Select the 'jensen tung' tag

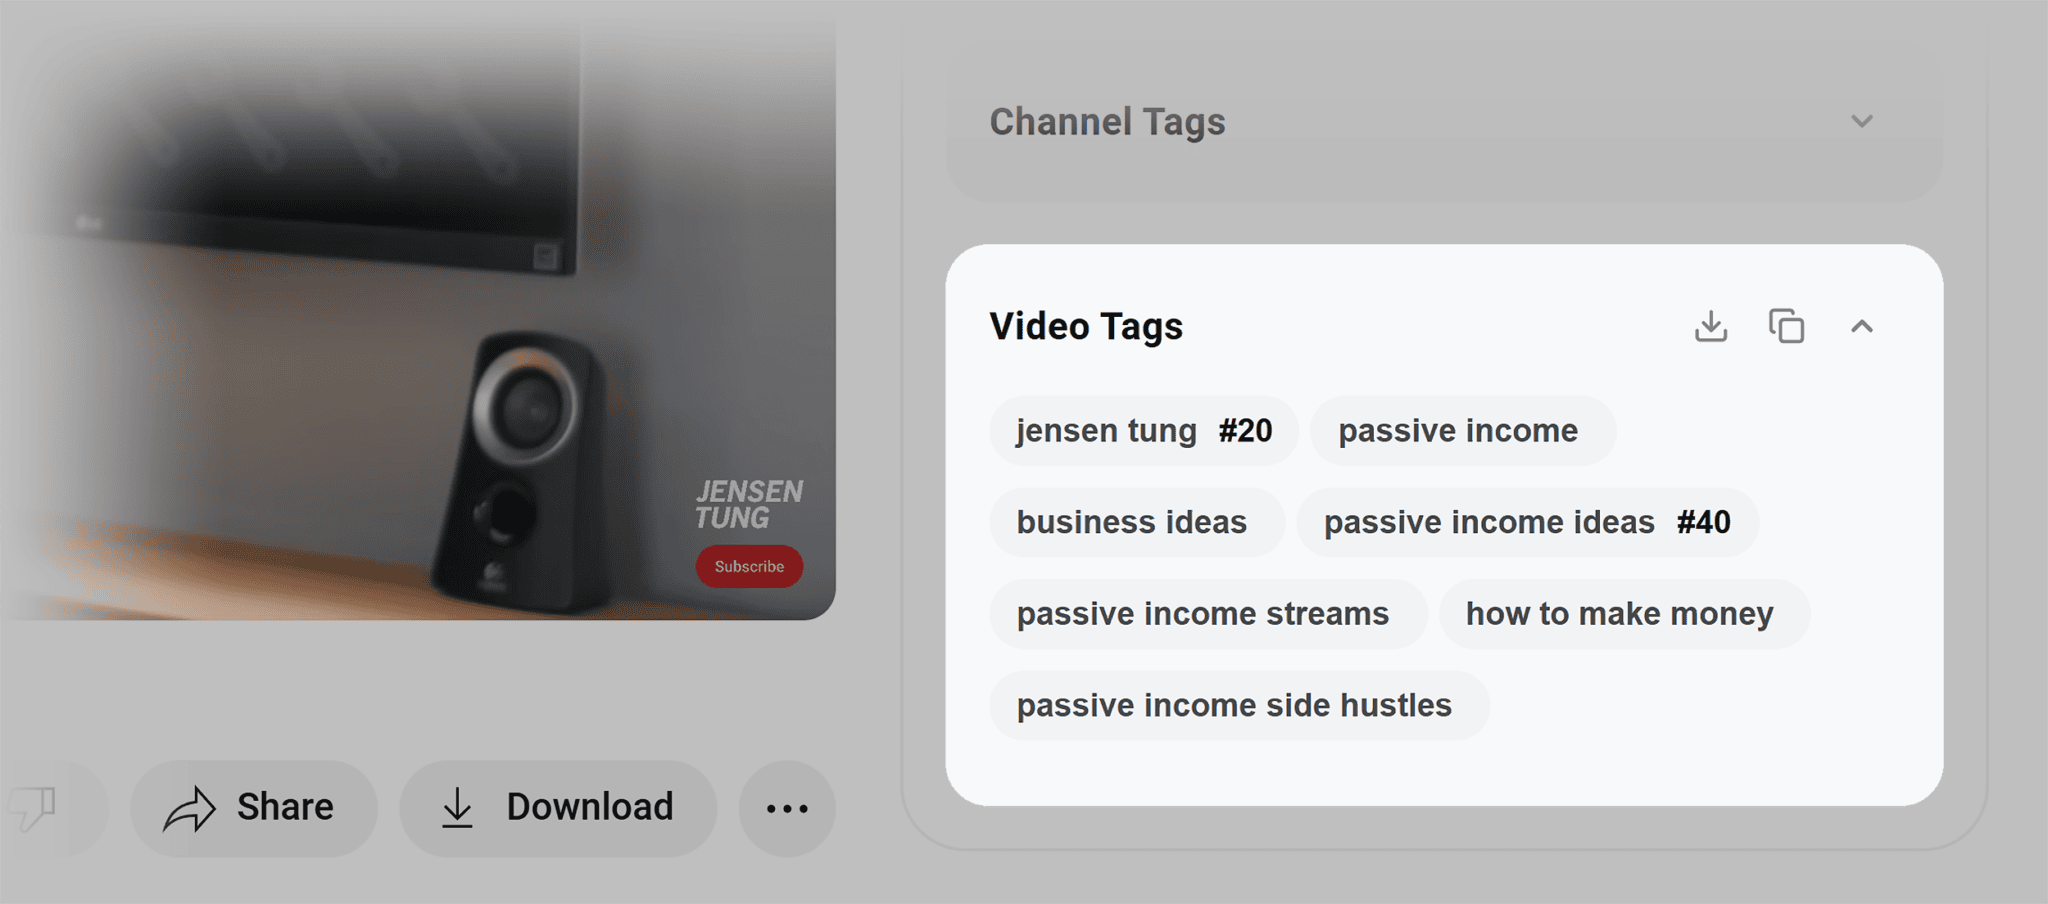[1143, 431]
